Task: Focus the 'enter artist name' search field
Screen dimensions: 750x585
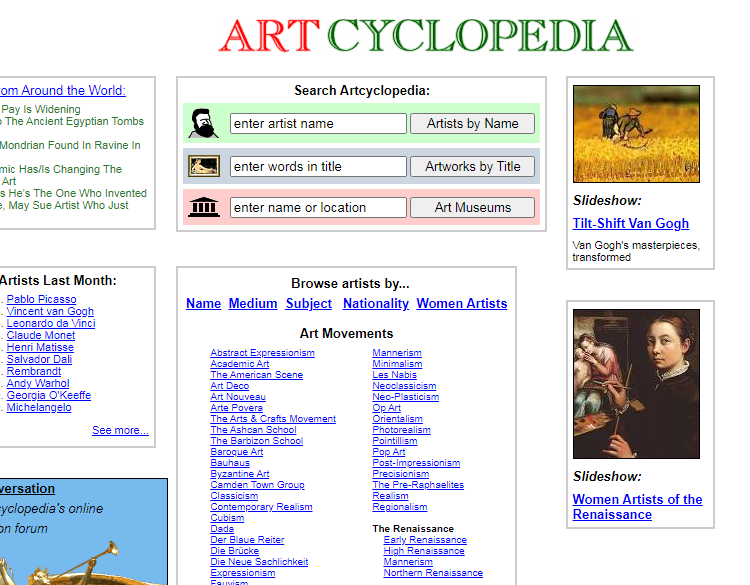Action: (318, 123)
